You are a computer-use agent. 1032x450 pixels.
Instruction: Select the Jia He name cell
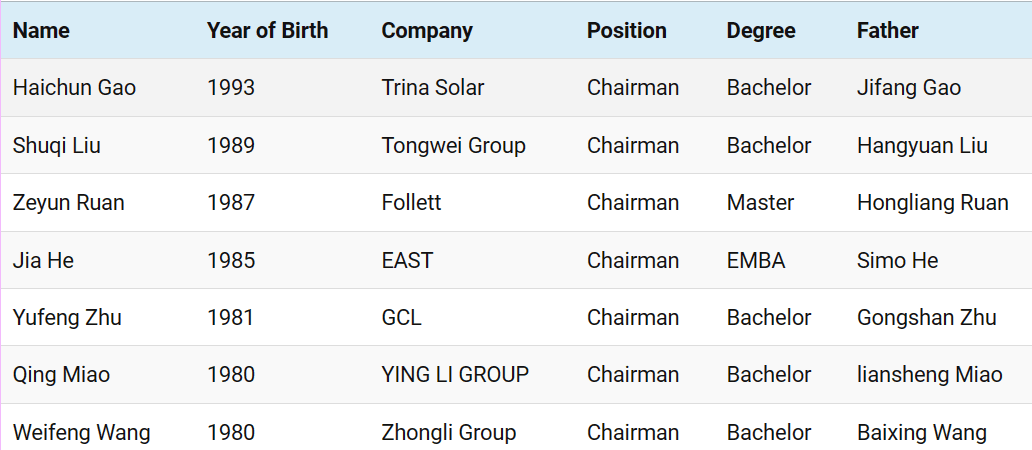(x=43, y=261)
